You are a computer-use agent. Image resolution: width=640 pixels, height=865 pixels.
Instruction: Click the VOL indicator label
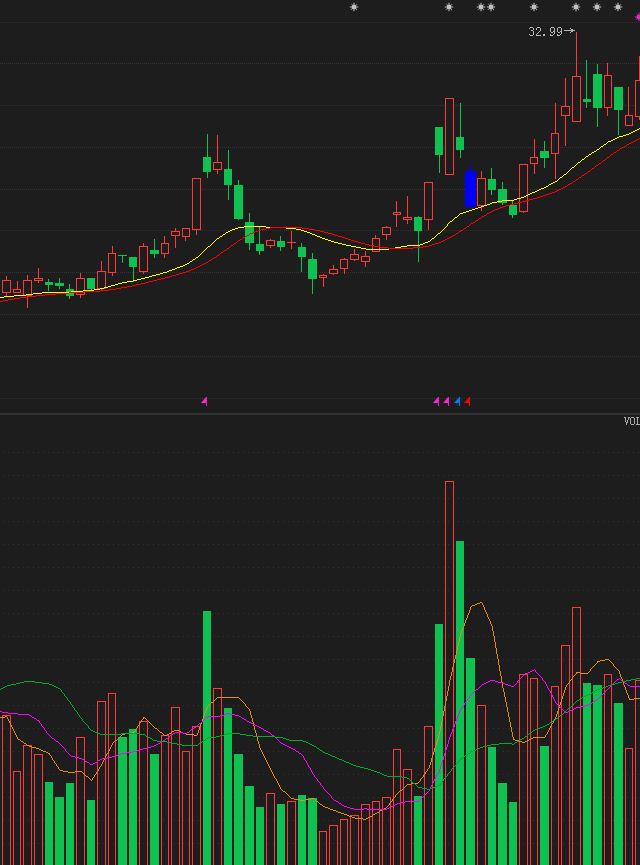point(632,421)
